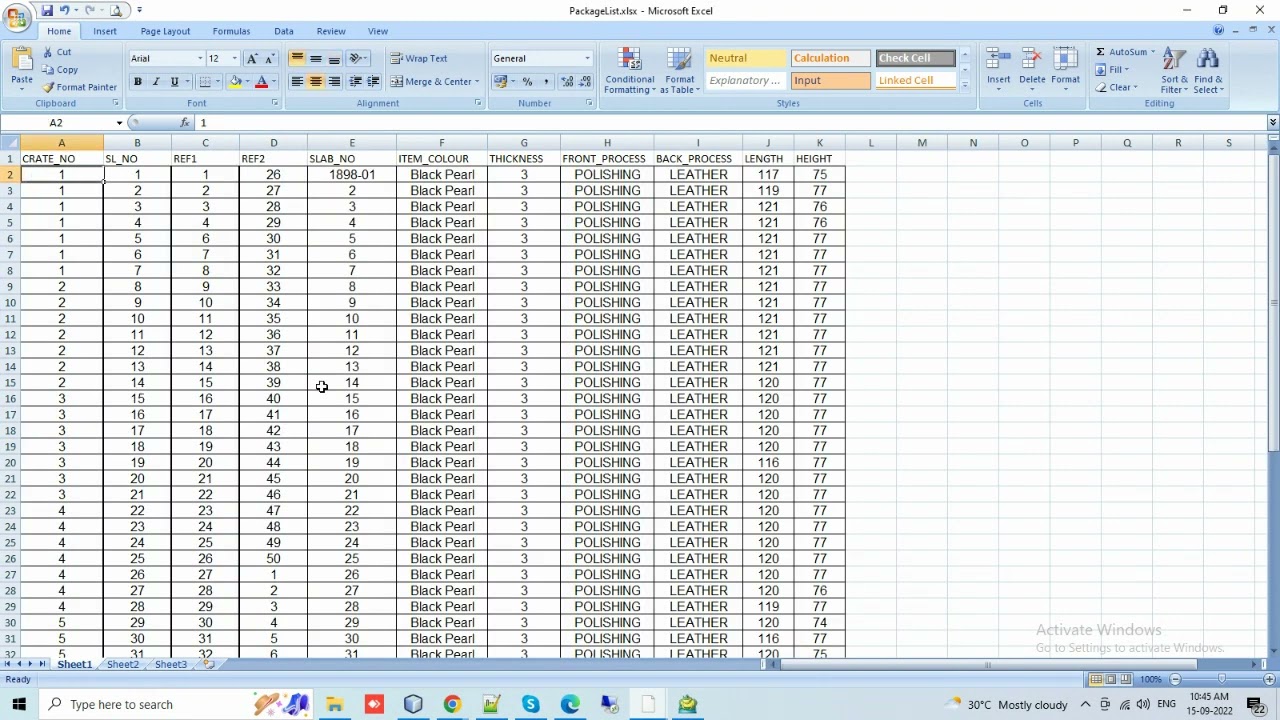The image size is (1280, 720).
Task: Increase font size with Grow Font
Action: (252, 58)
